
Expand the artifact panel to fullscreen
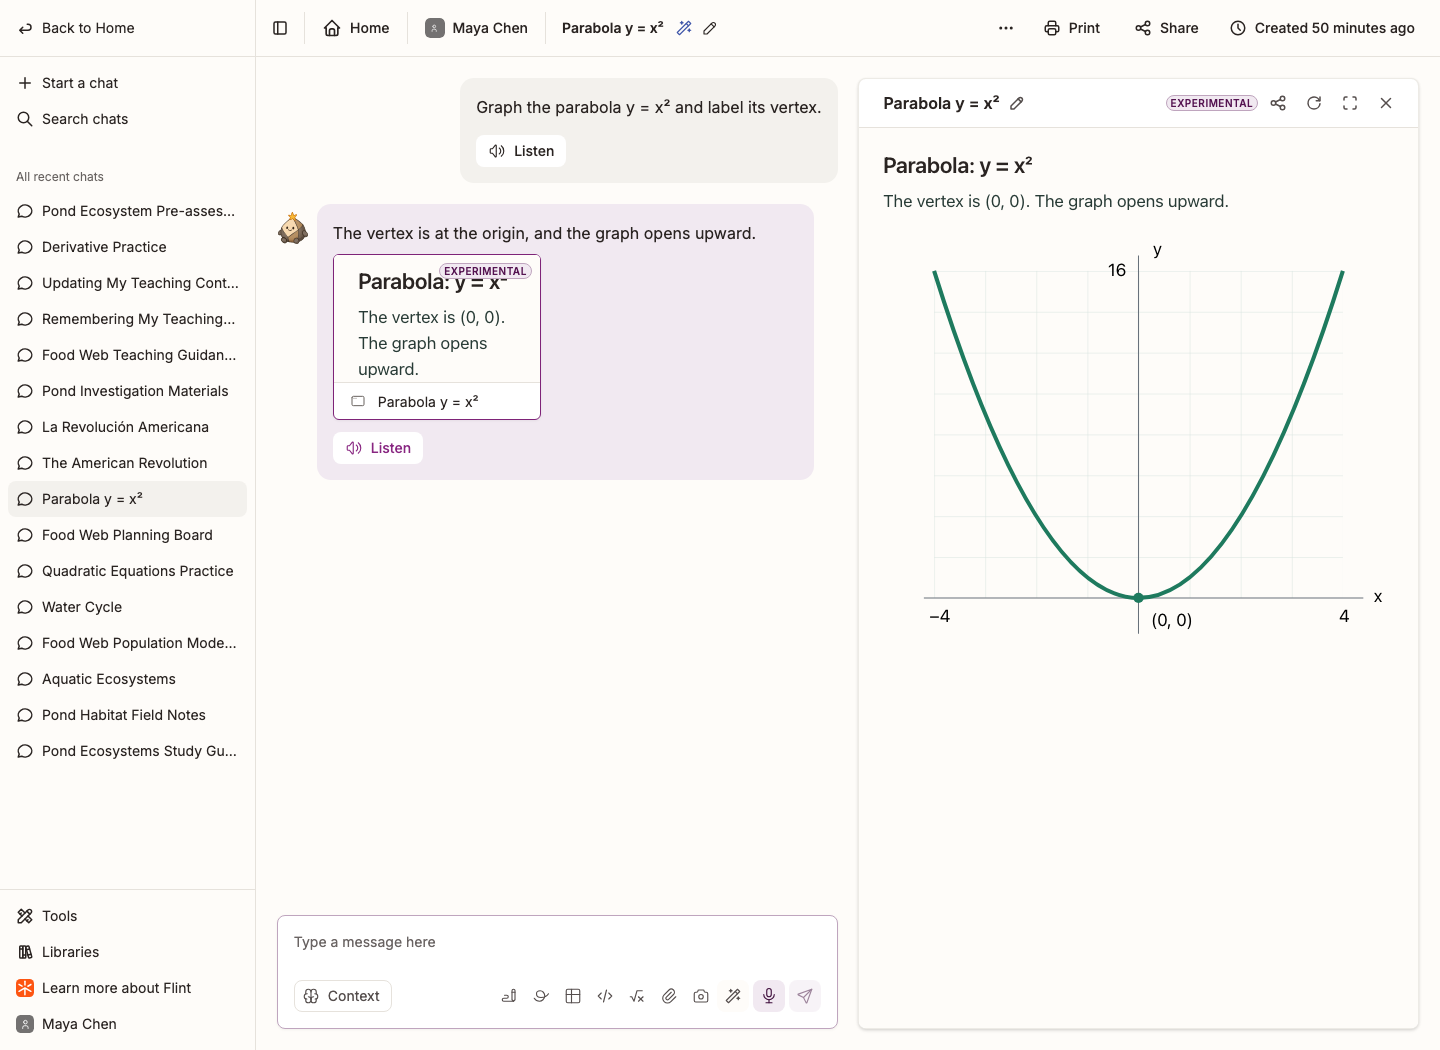click(x=1350, y=103)
